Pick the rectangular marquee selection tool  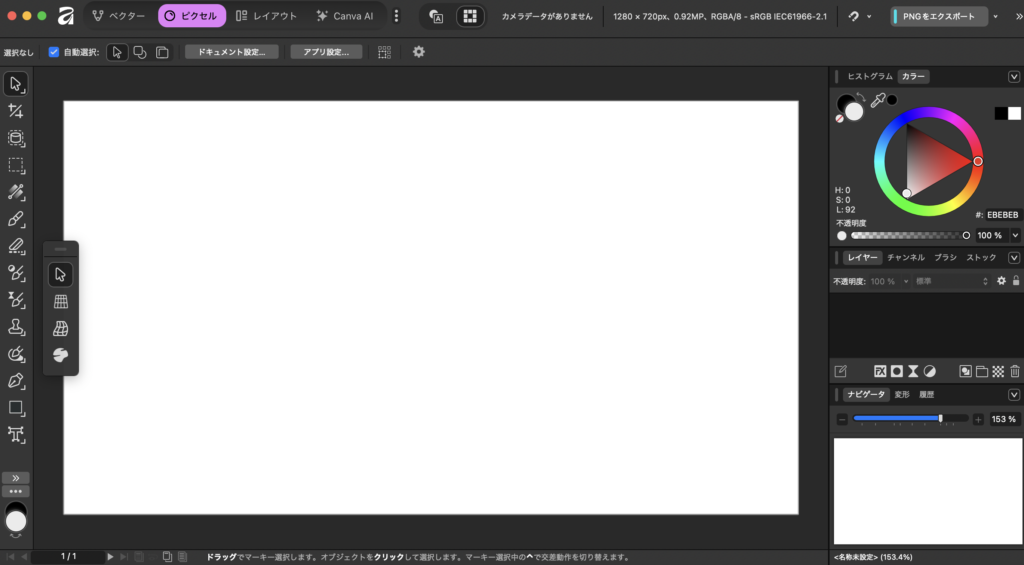point(16,165)
